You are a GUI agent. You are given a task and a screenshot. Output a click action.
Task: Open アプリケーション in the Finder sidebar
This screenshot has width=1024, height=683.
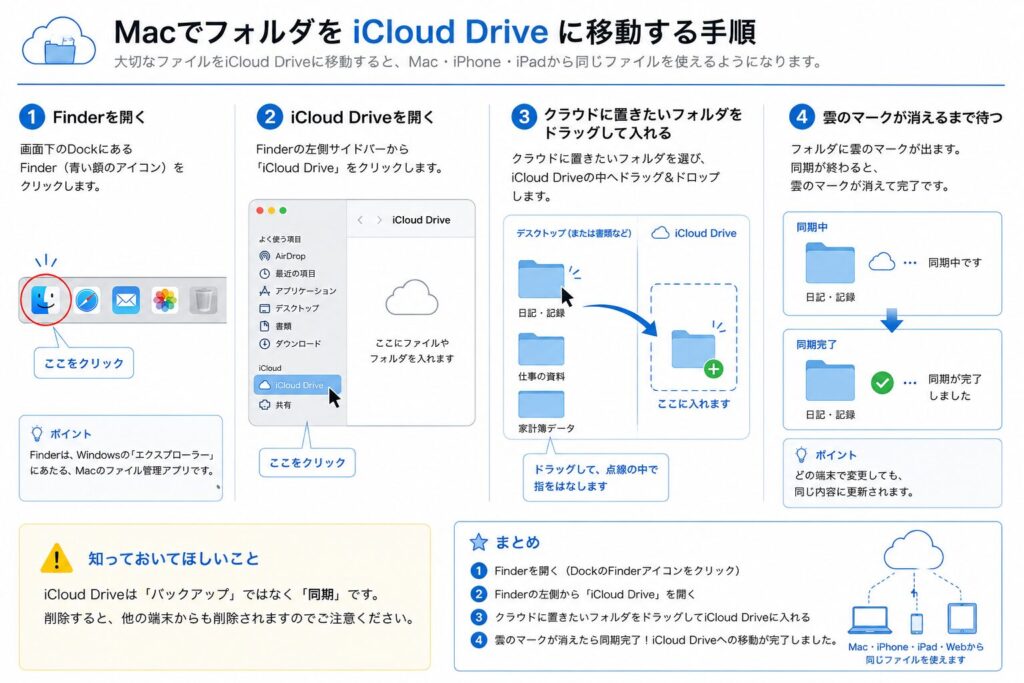pos(298,291)
